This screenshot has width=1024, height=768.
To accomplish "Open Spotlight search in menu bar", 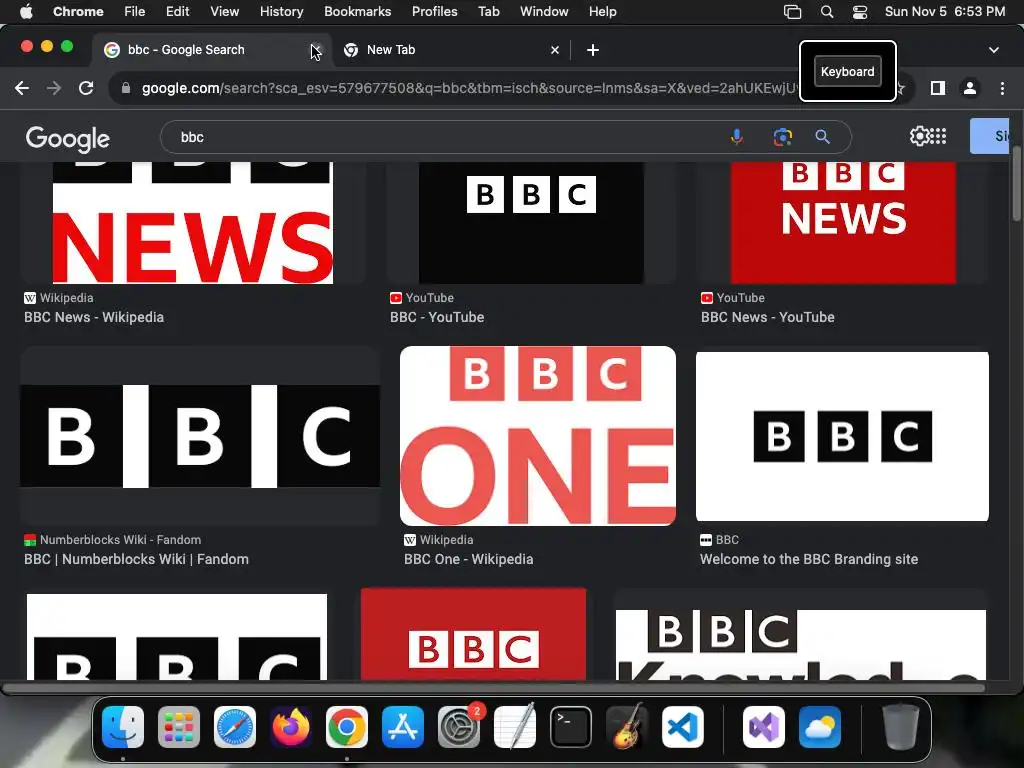I will [x=827, y=12].
